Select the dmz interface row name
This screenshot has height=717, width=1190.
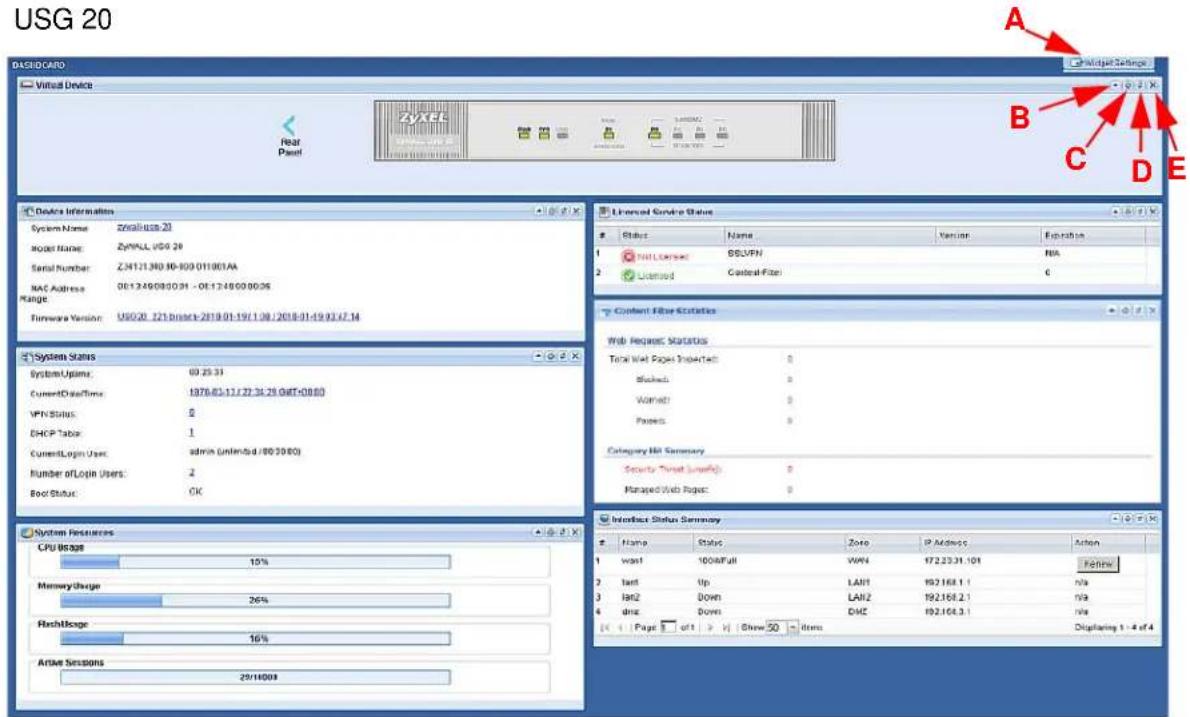(x=630, y=612)
